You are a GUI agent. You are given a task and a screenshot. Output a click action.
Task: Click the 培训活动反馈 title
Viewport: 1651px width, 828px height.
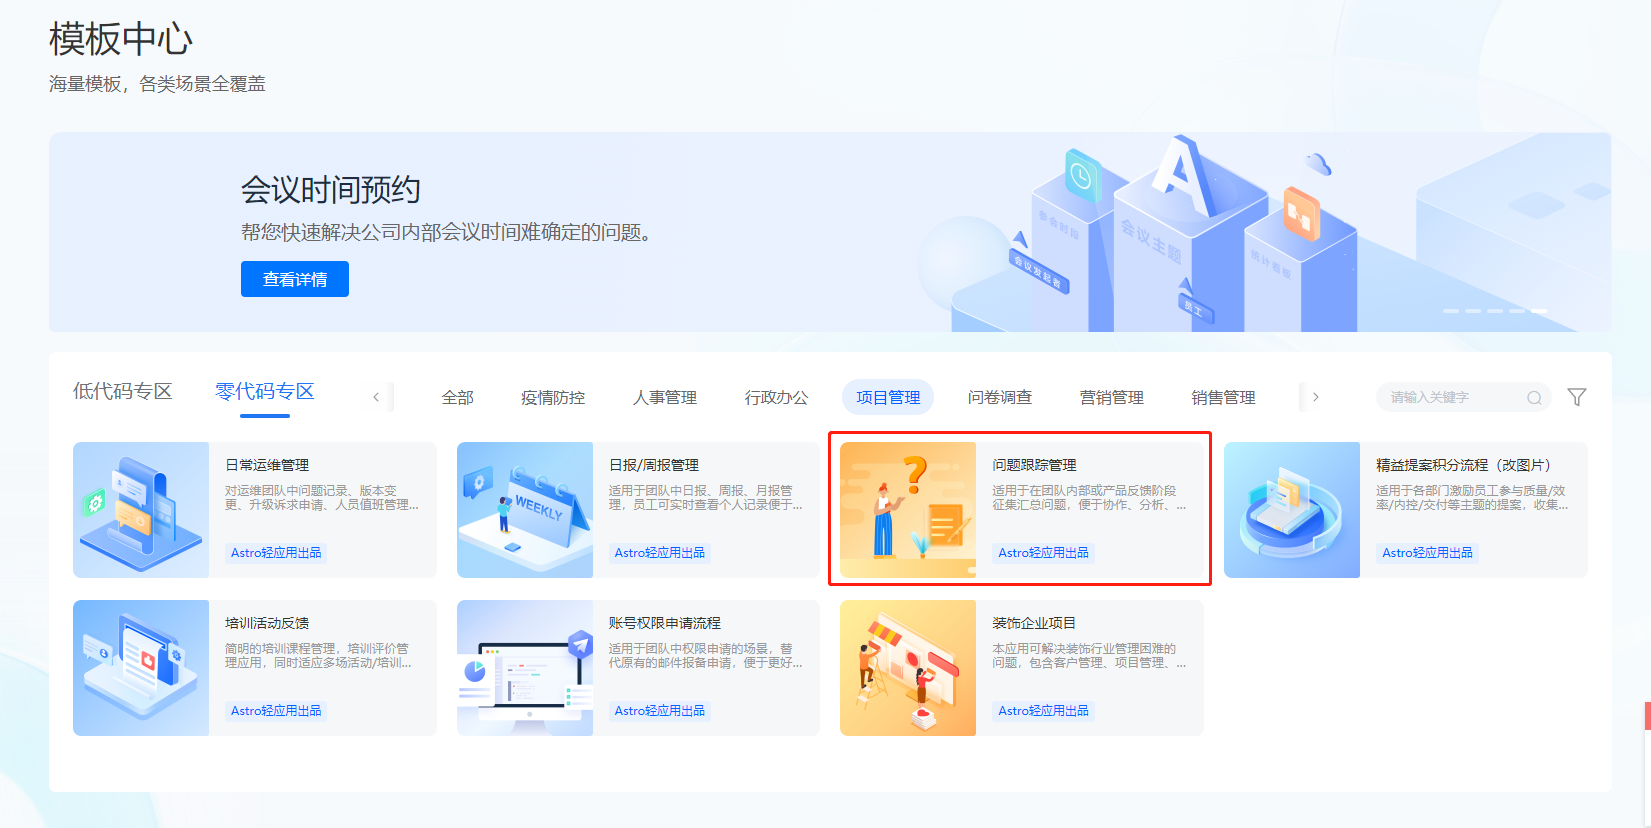click(267, 623)
